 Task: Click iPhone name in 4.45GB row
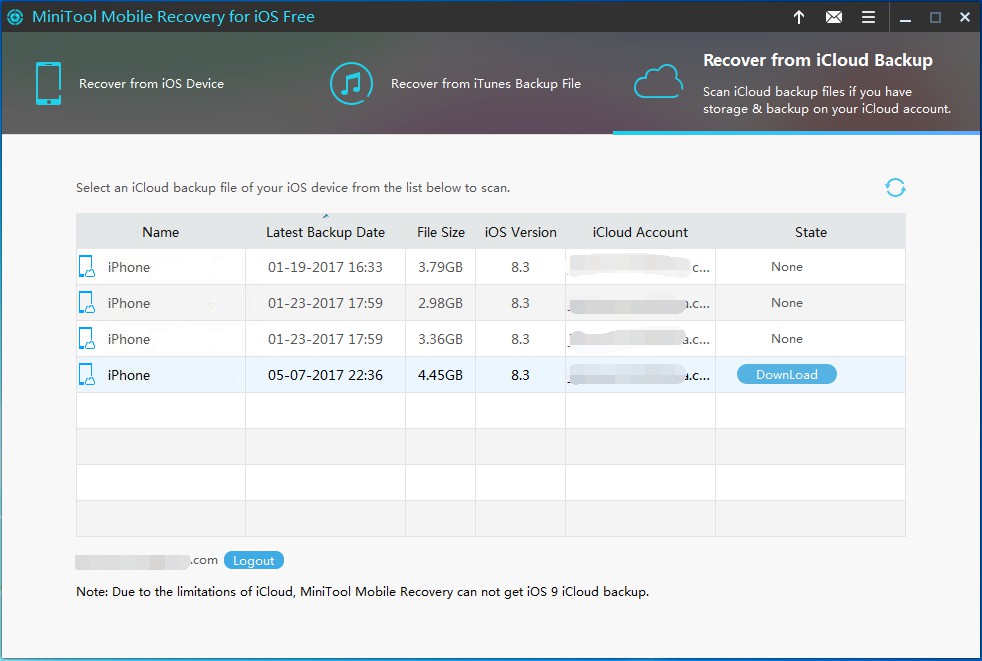[x=128, y=375]
